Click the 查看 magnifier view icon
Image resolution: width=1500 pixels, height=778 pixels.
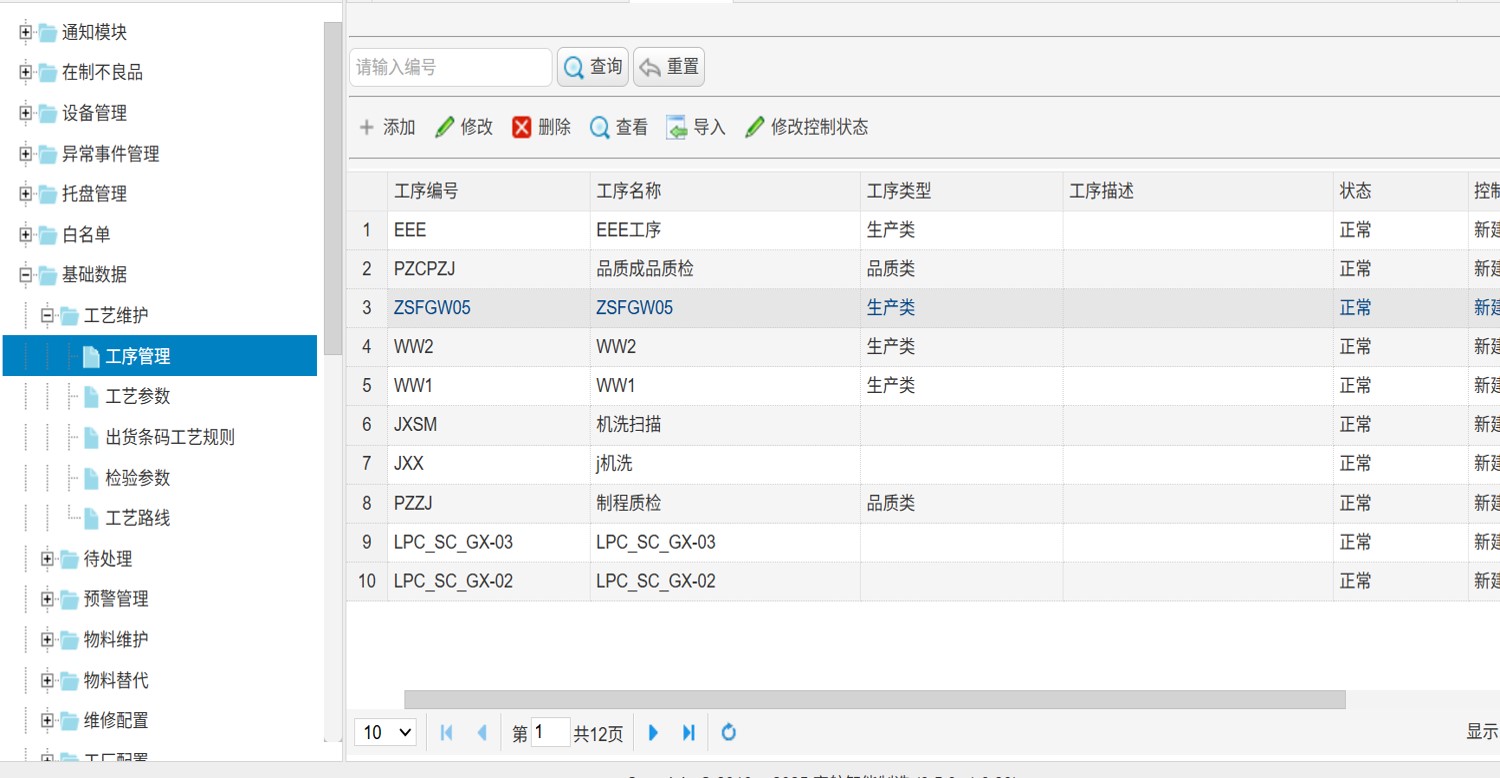pos(600,127)
